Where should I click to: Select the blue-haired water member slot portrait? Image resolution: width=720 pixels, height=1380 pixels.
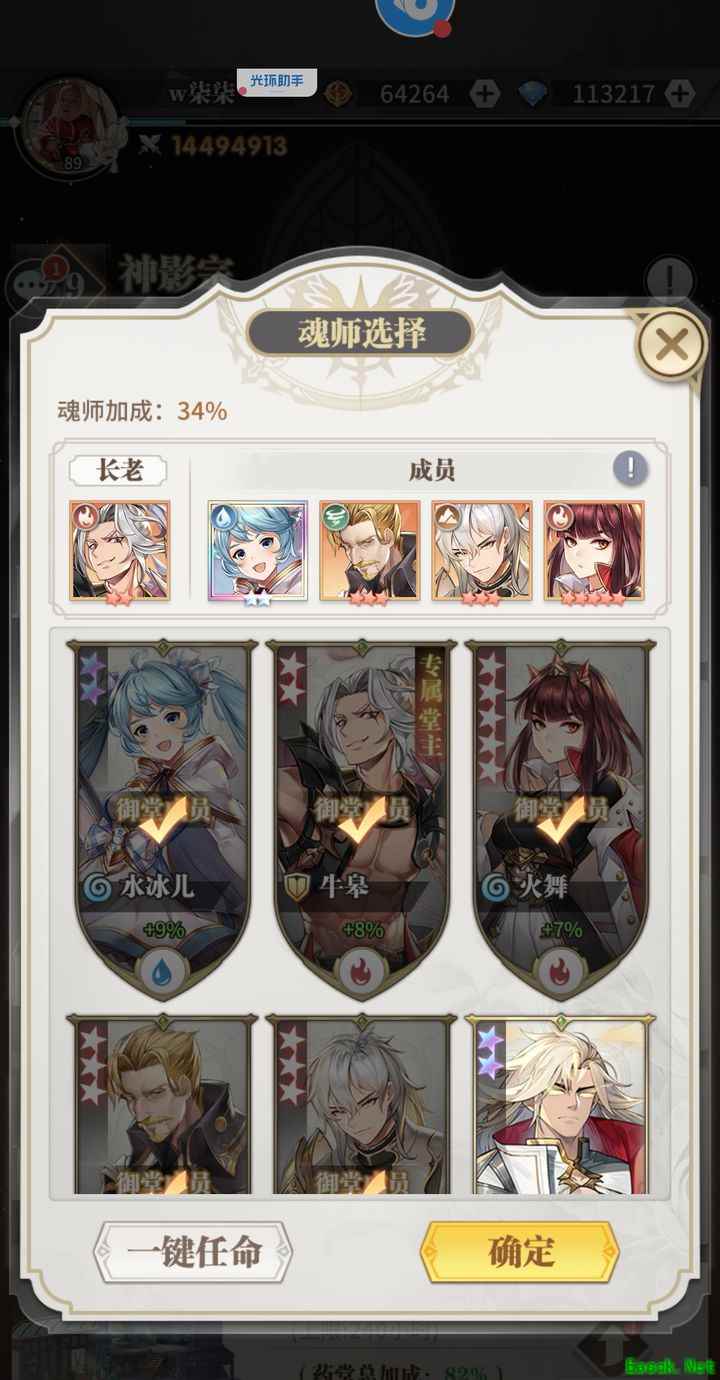coord(258,551)
